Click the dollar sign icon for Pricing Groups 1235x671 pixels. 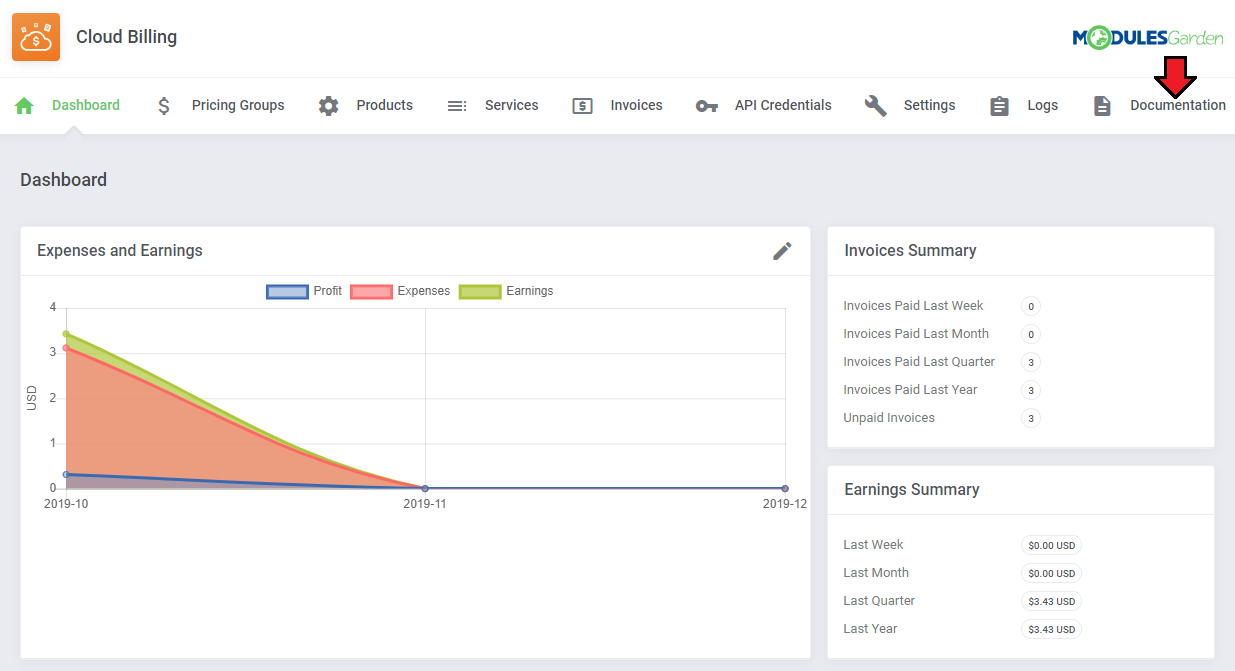pyautogui.click(x=164, y=105)
